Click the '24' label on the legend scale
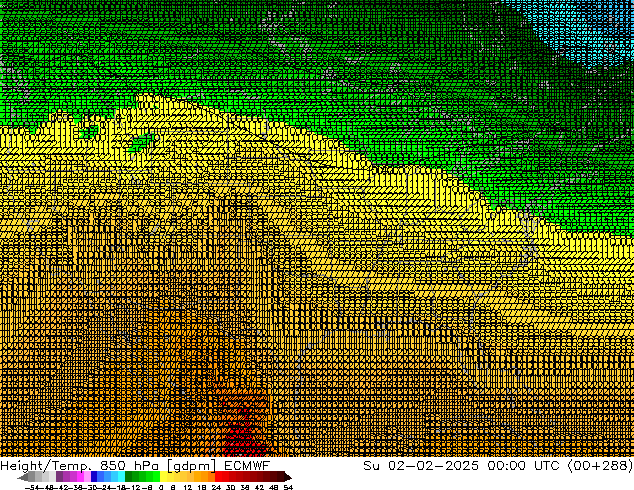The width and height of the screenshot is (634, 490). [216, 487]
